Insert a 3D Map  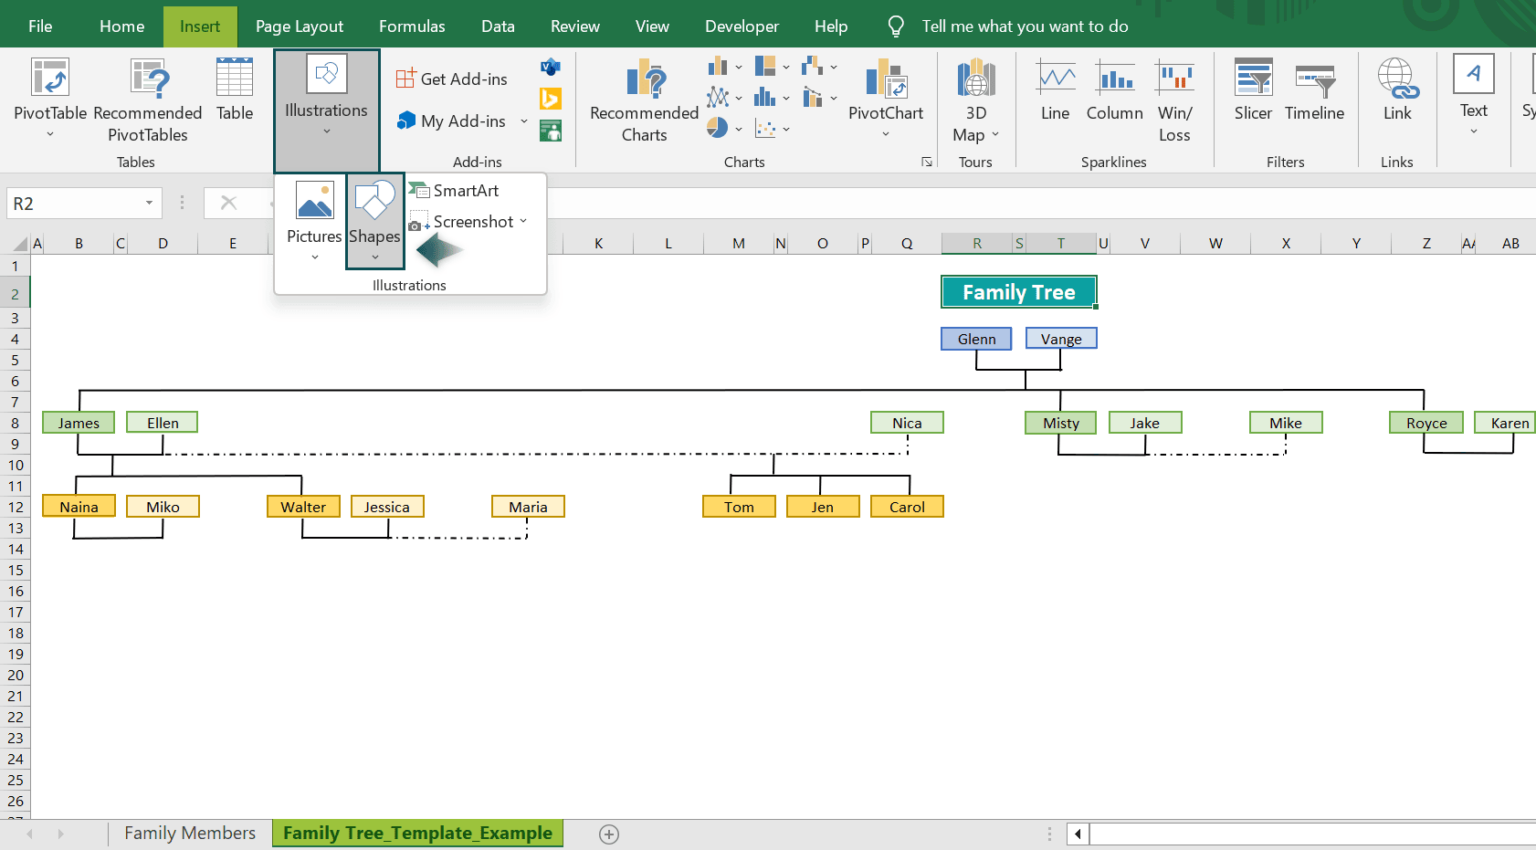coord(975,98)
